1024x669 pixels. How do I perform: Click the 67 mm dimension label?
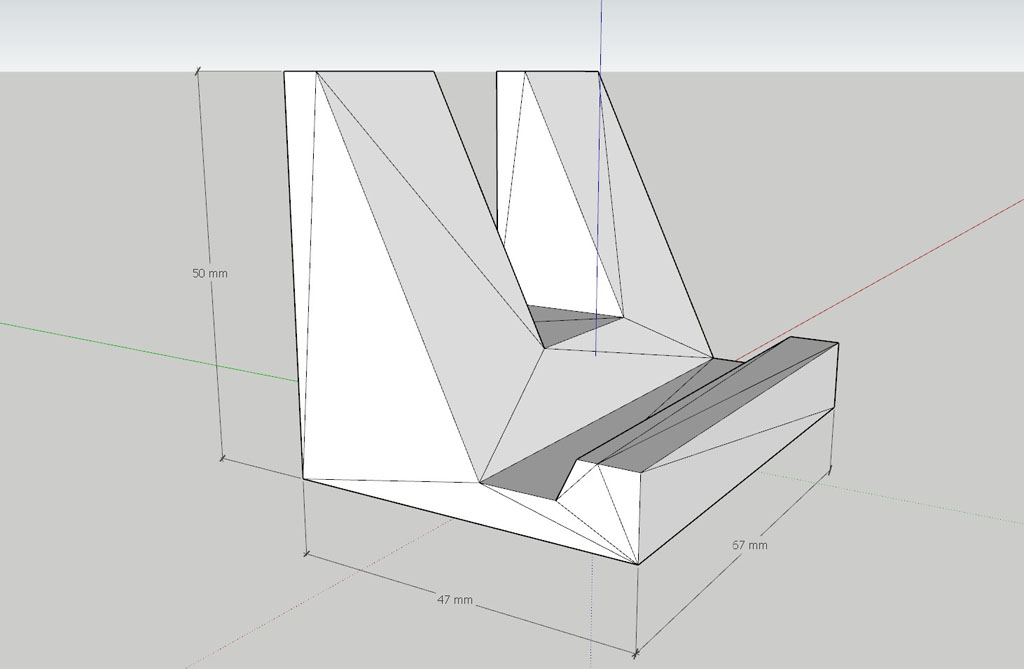[749, 545]
